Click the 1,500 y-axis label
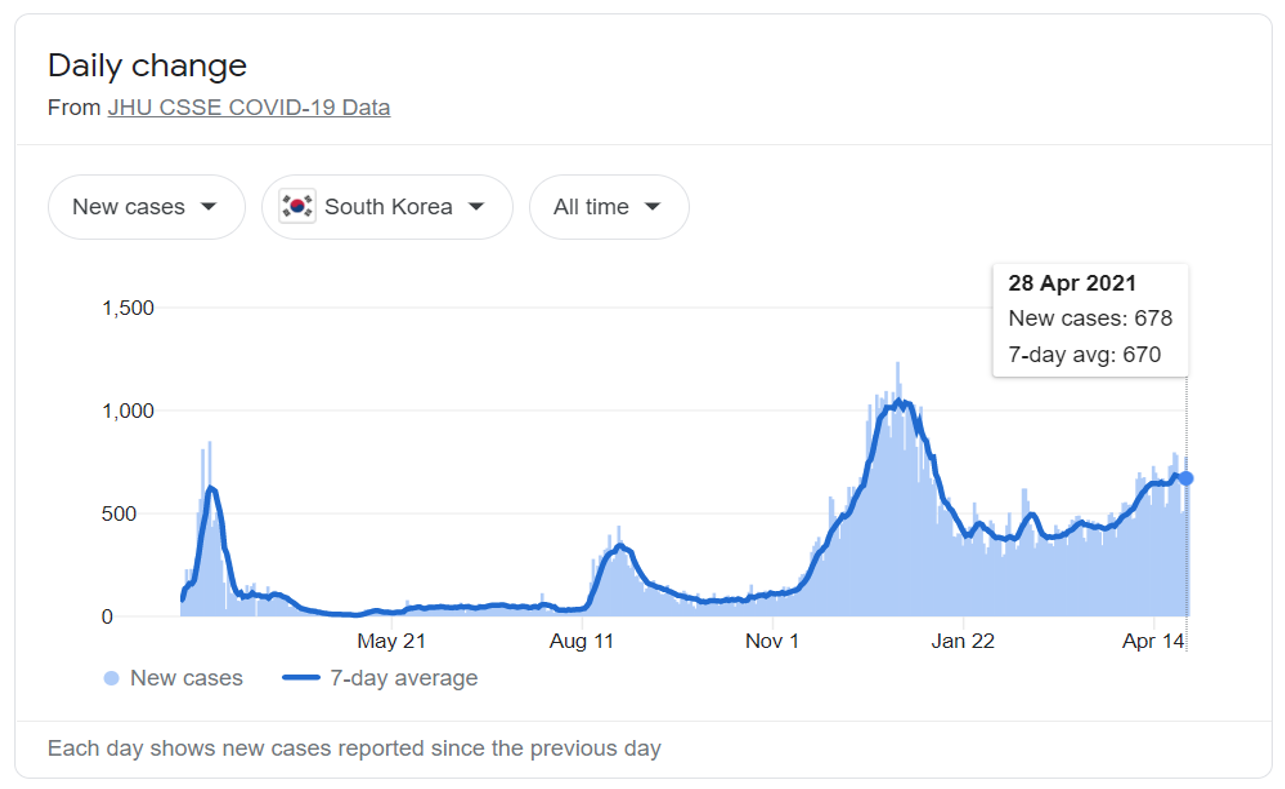 (x=128, y=308)
